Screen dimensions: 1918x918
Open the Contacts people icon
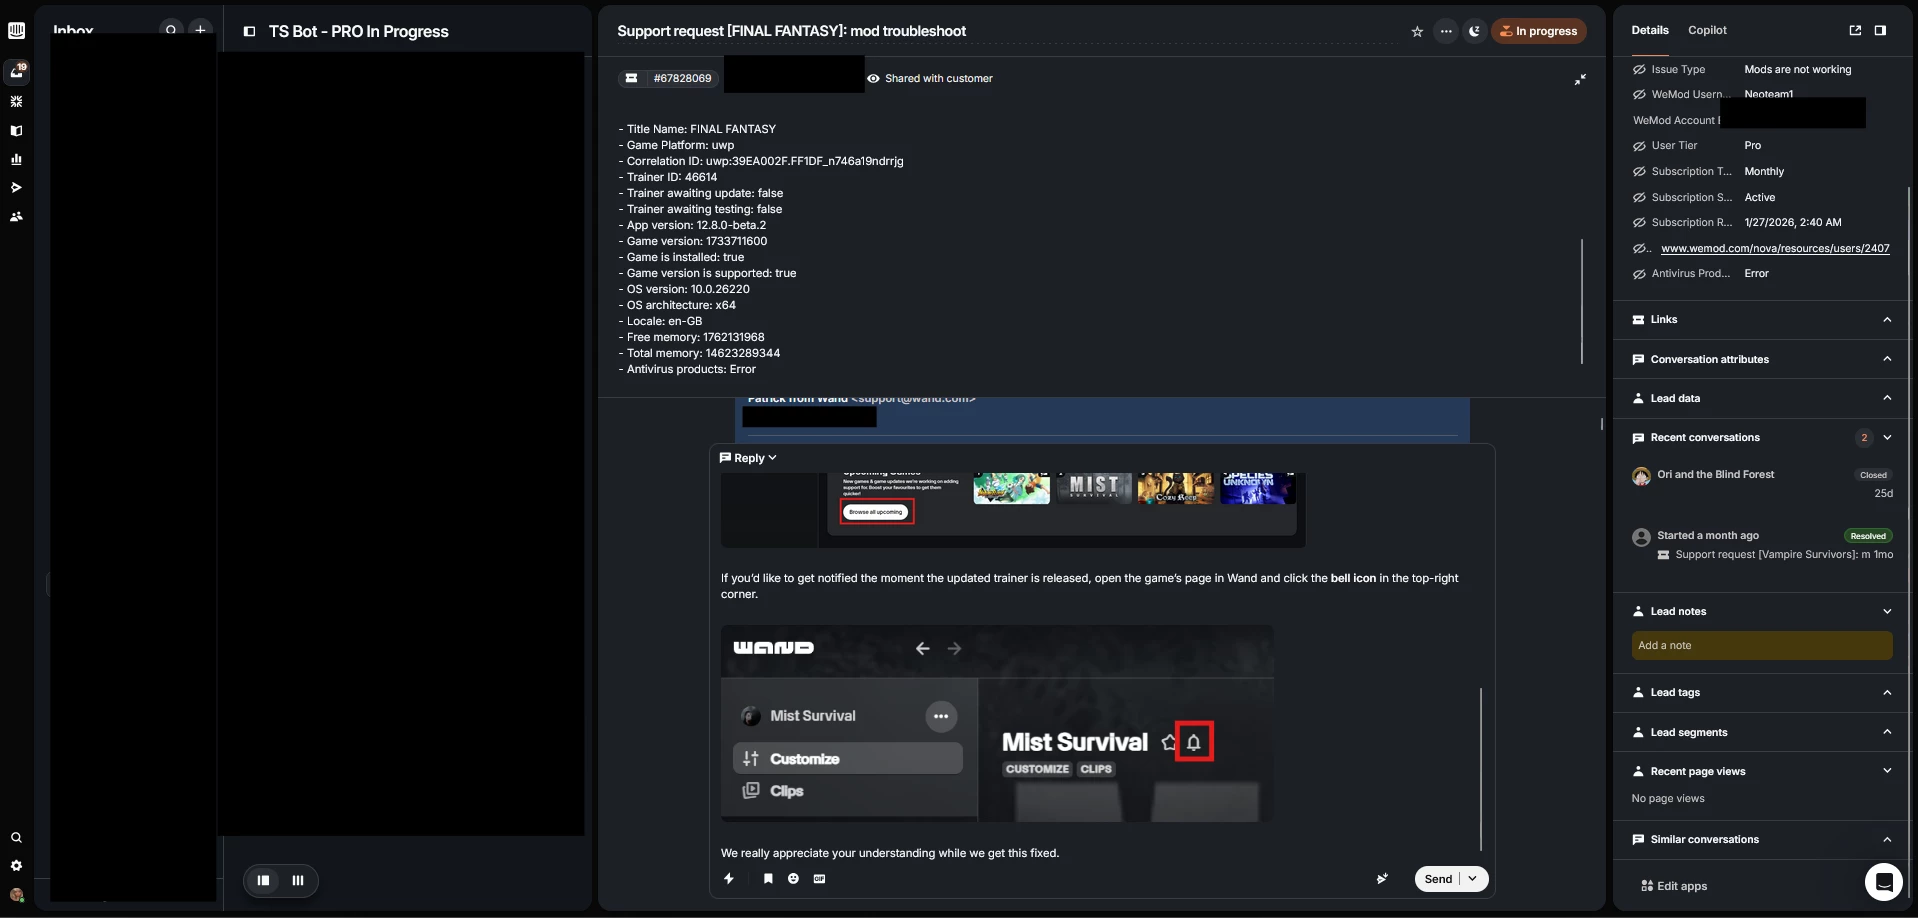click(x=16, y=217)
